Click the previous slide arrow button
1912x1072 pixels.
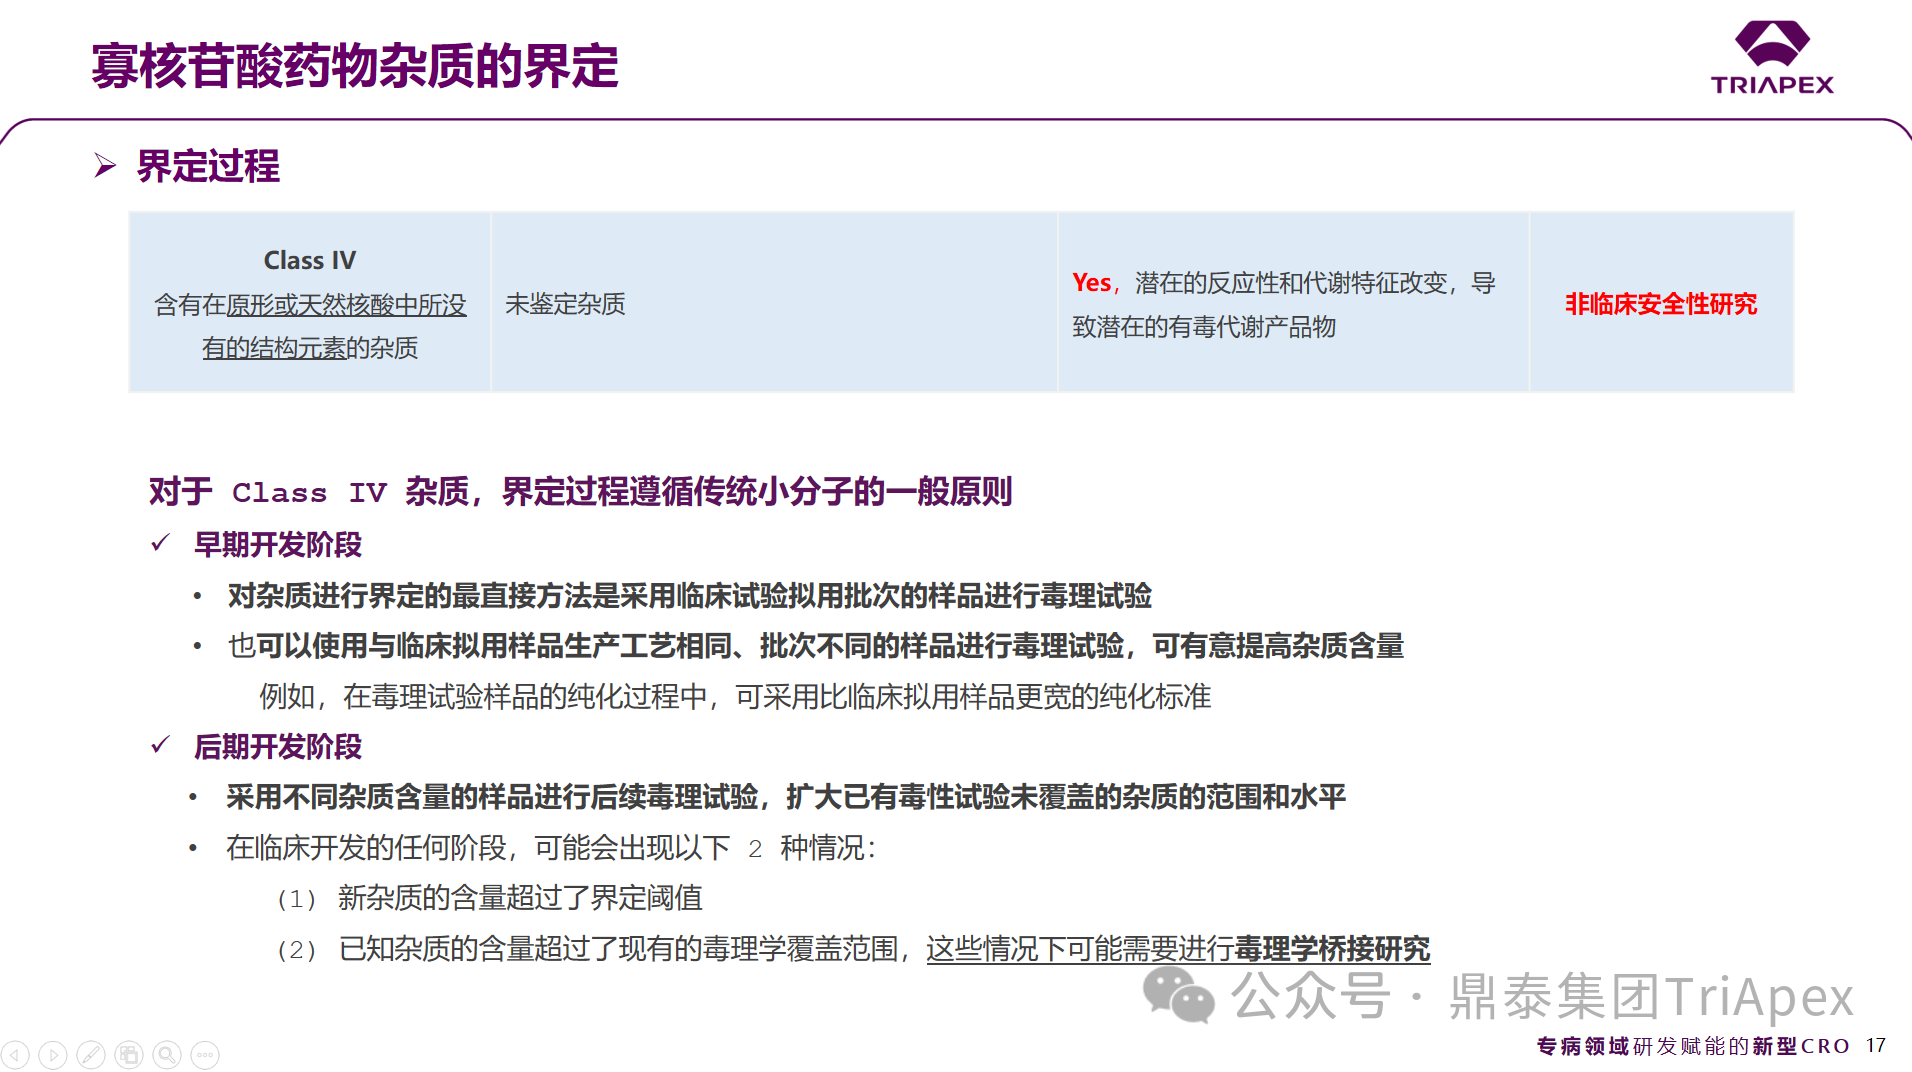(15, 1054)
